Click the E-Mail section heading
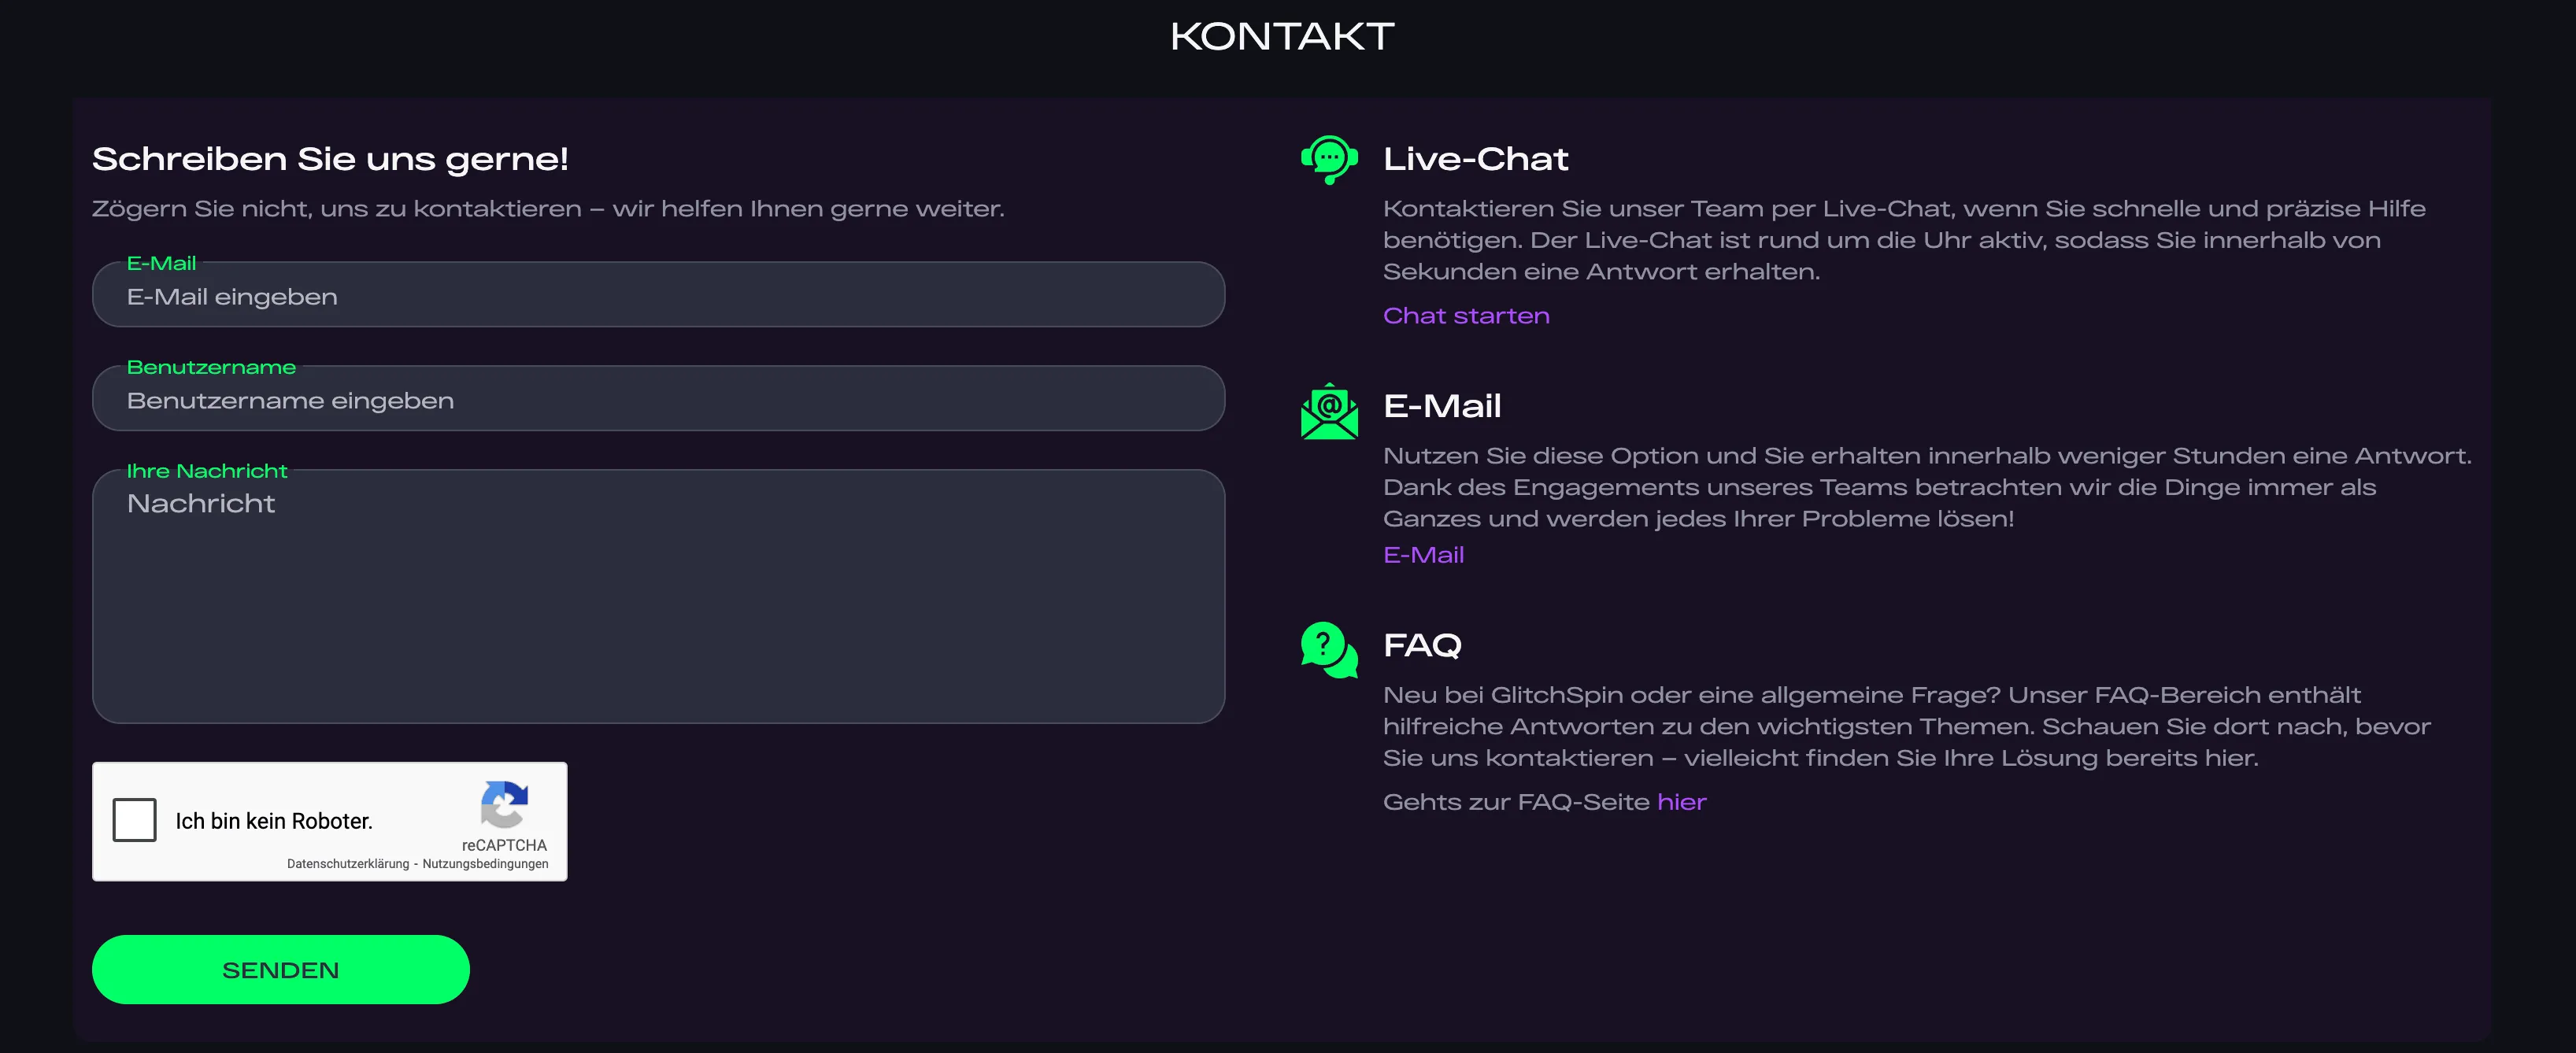This screenshot has height=1053, width=2576. pyautogui.click(x=1443, y=406)
